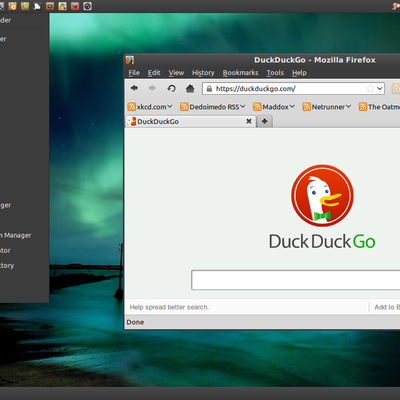The image size is (400, 400).
Task: Open the Bookmarks menu in Firefox
Action: tap(240, 73)
